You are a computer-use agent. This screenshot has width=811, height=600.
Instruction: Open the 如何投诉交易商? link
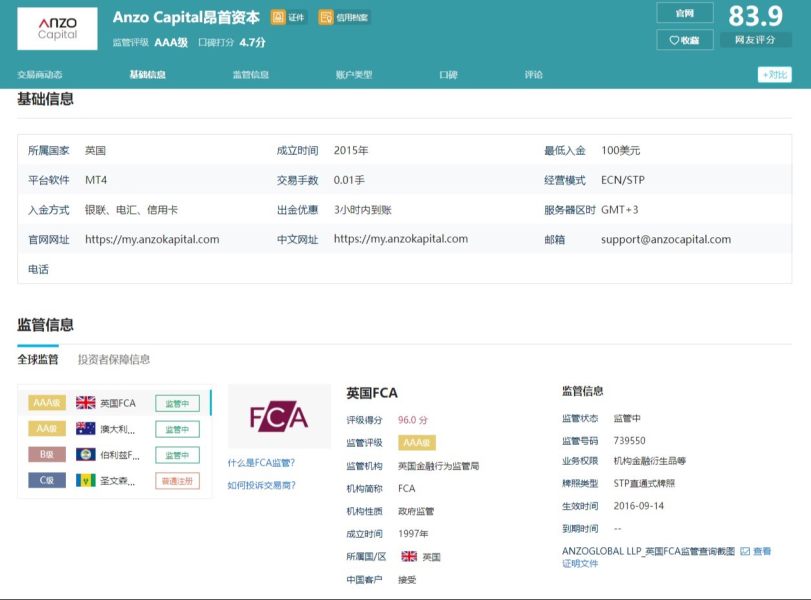point(262,485)
